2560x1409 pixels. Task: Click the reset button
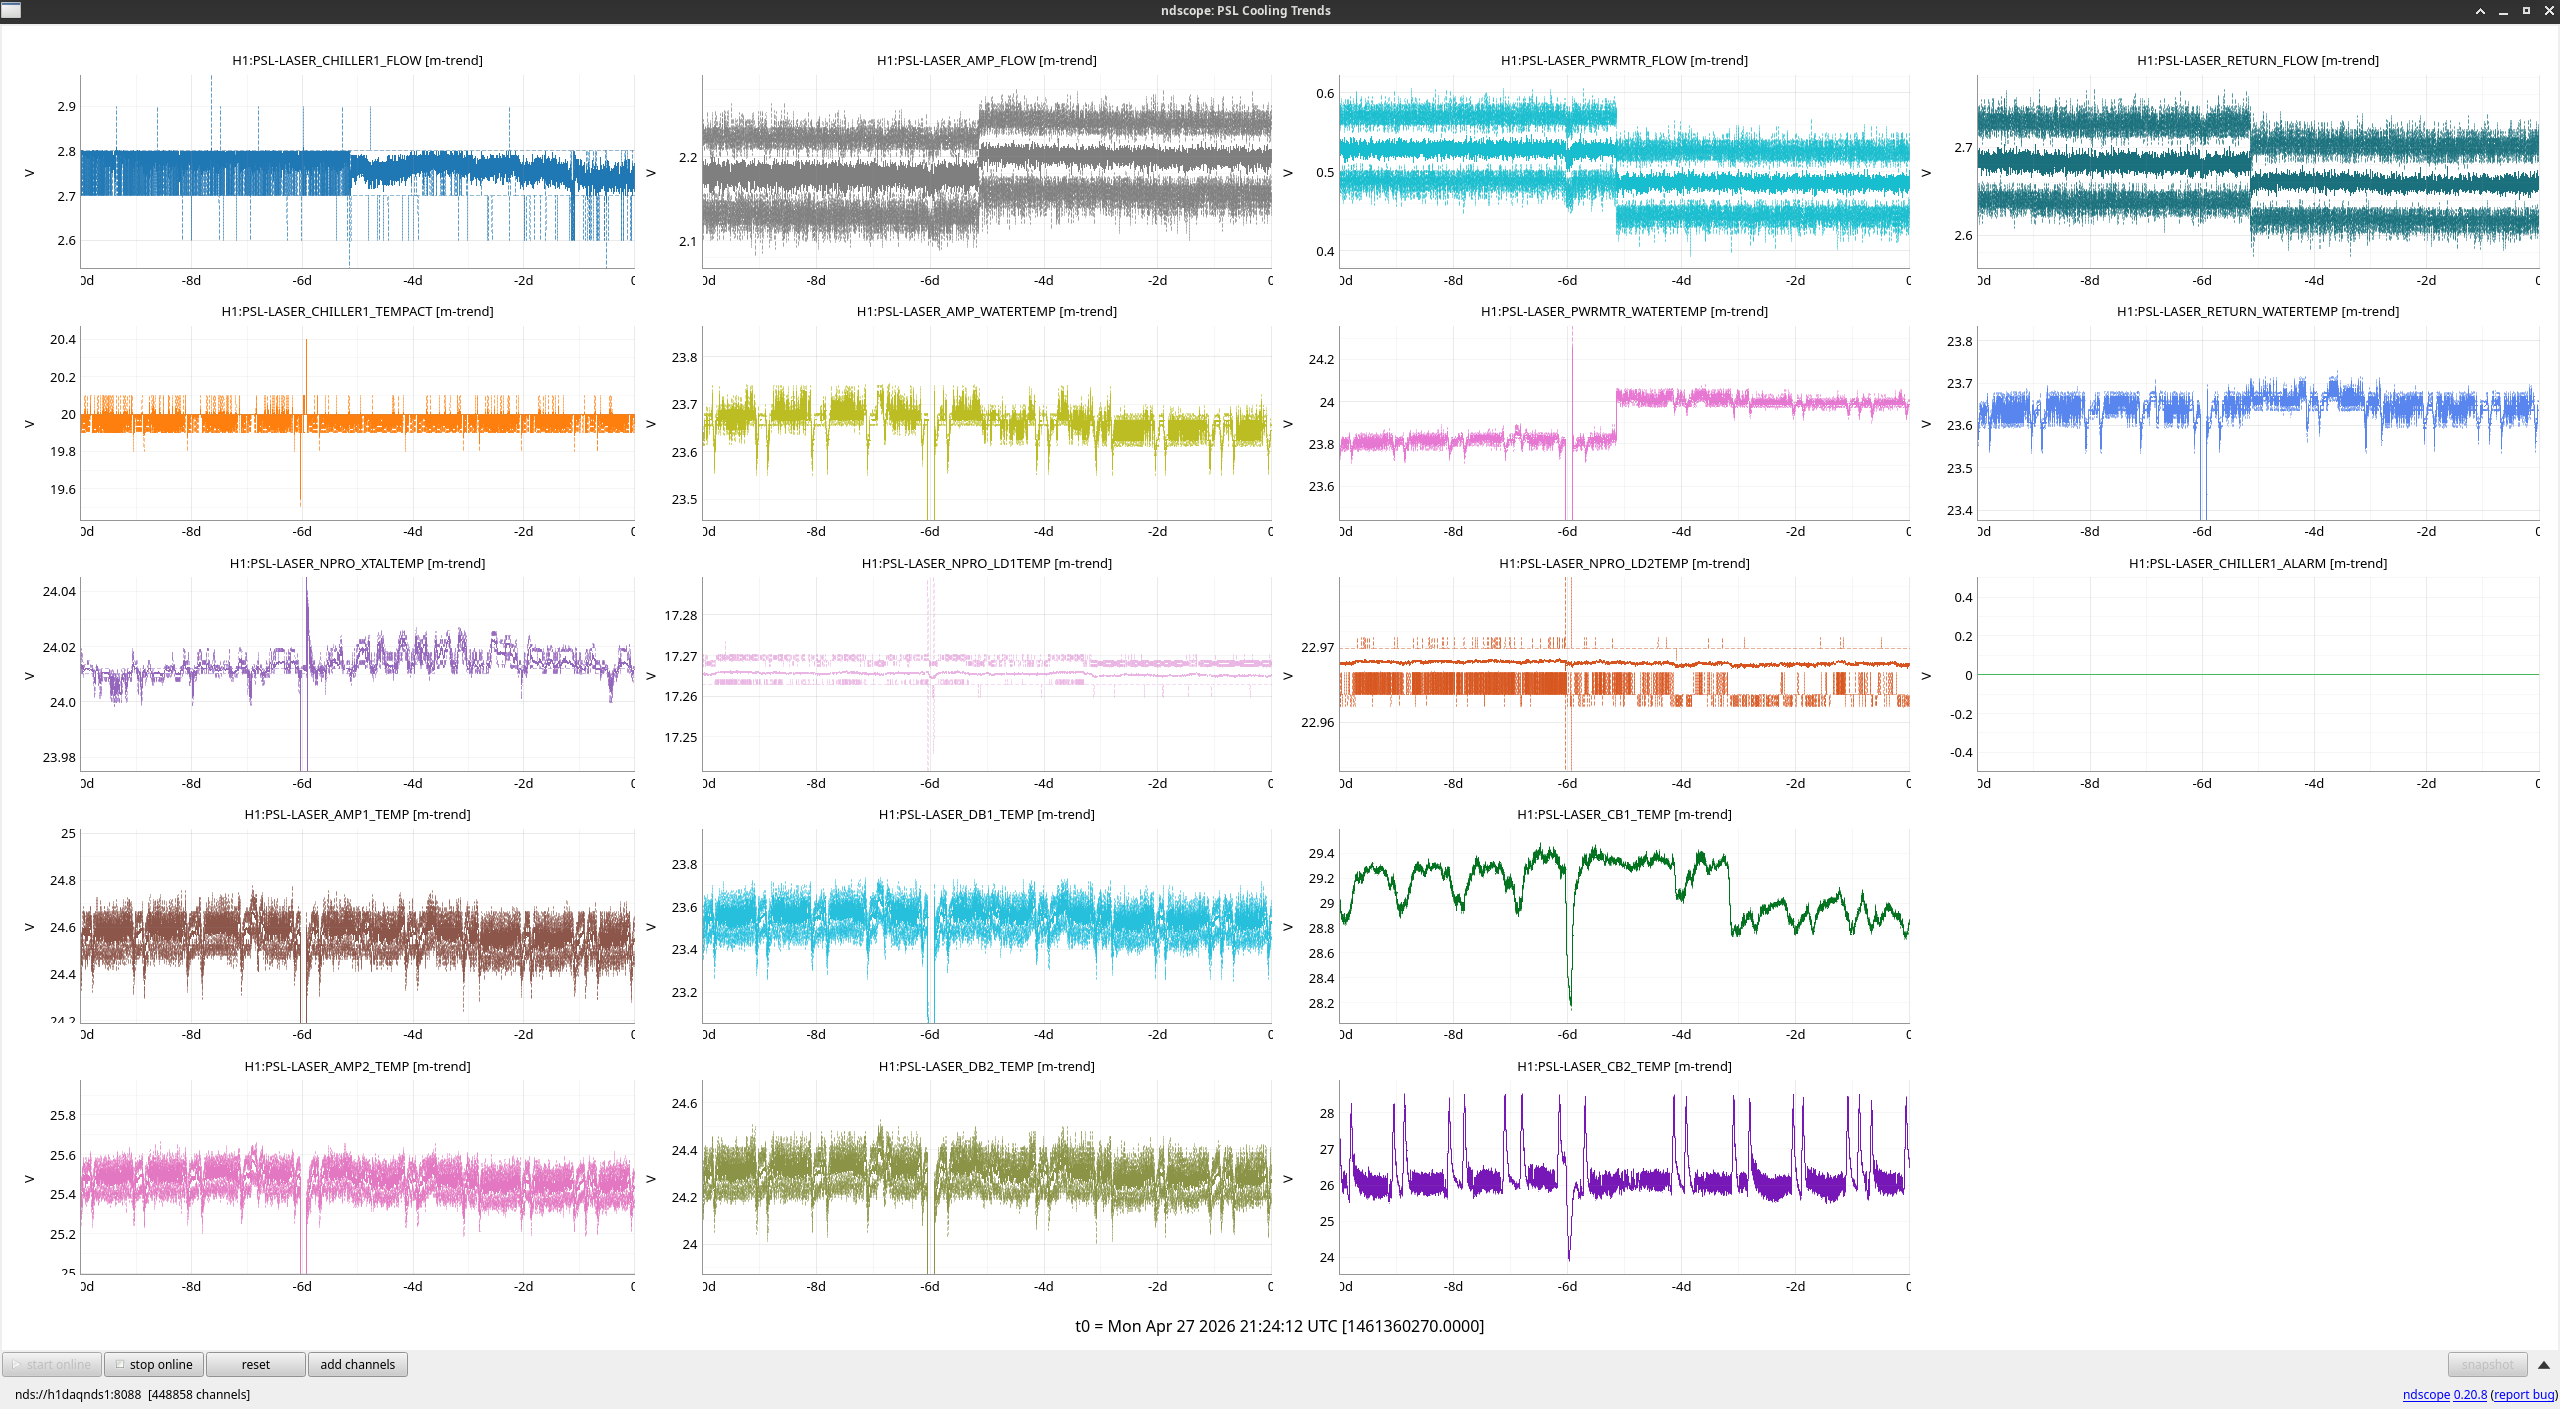click(x=256, y=1364)
